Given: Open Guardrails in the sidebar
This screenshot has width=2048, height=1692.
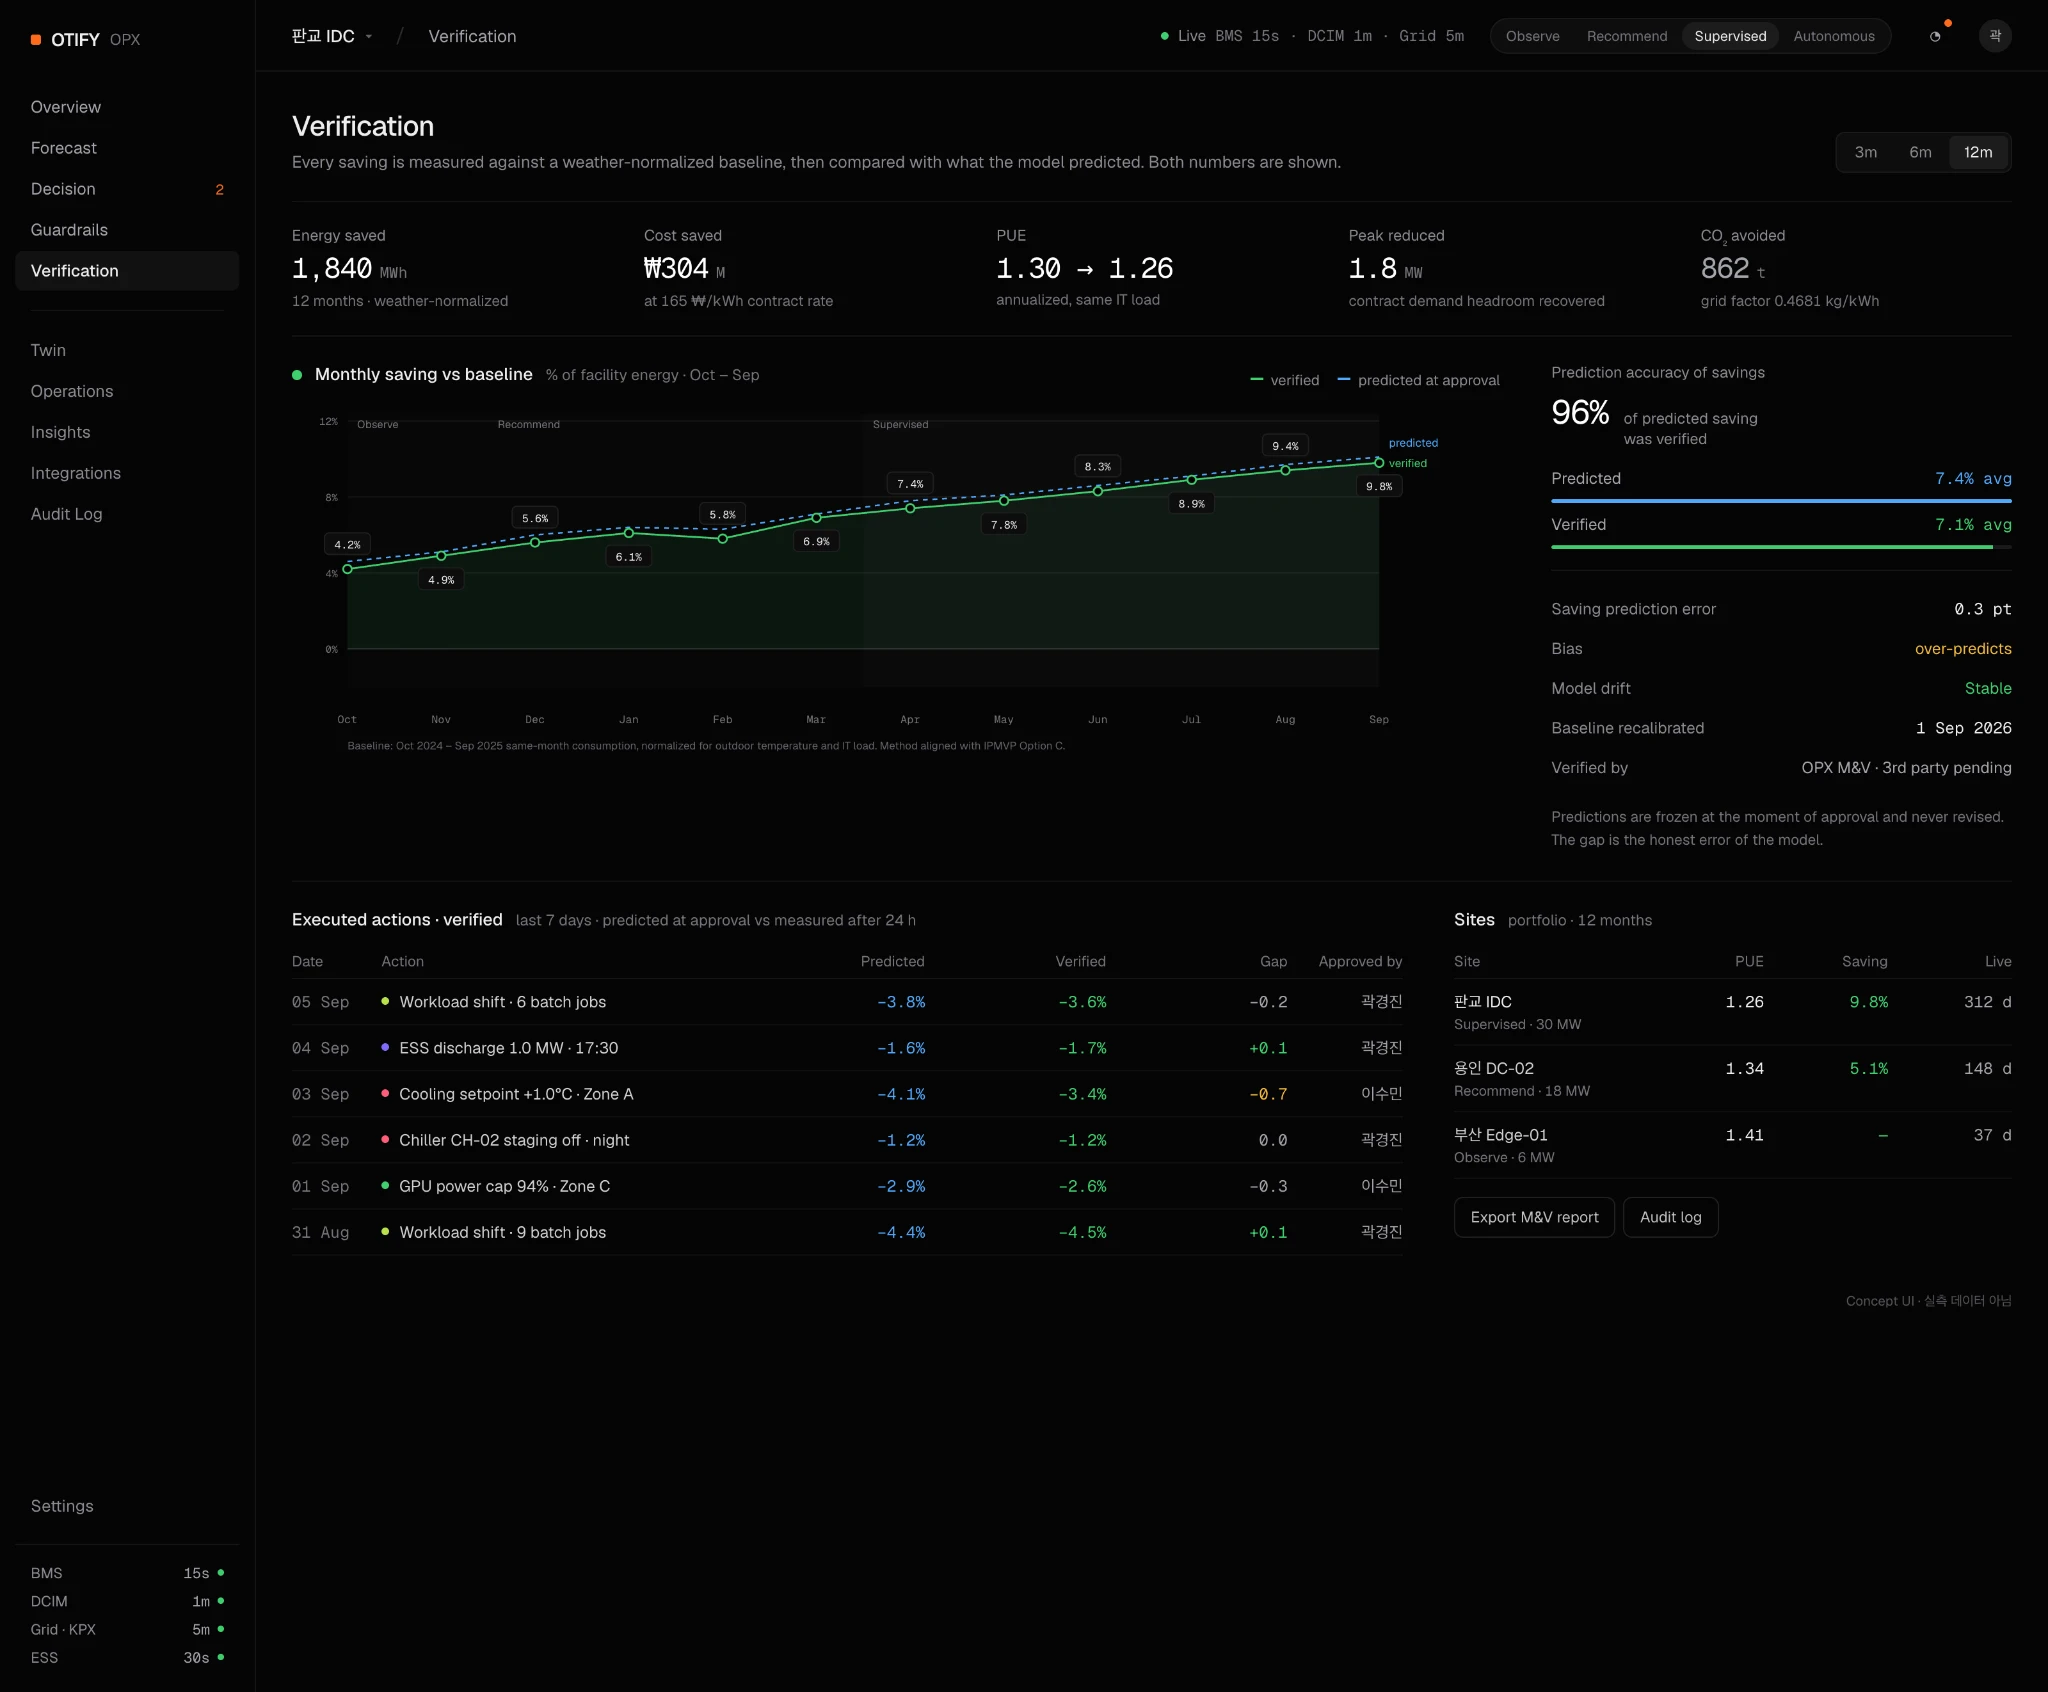Looking at the screenshot, I should [x=127, y=230].
